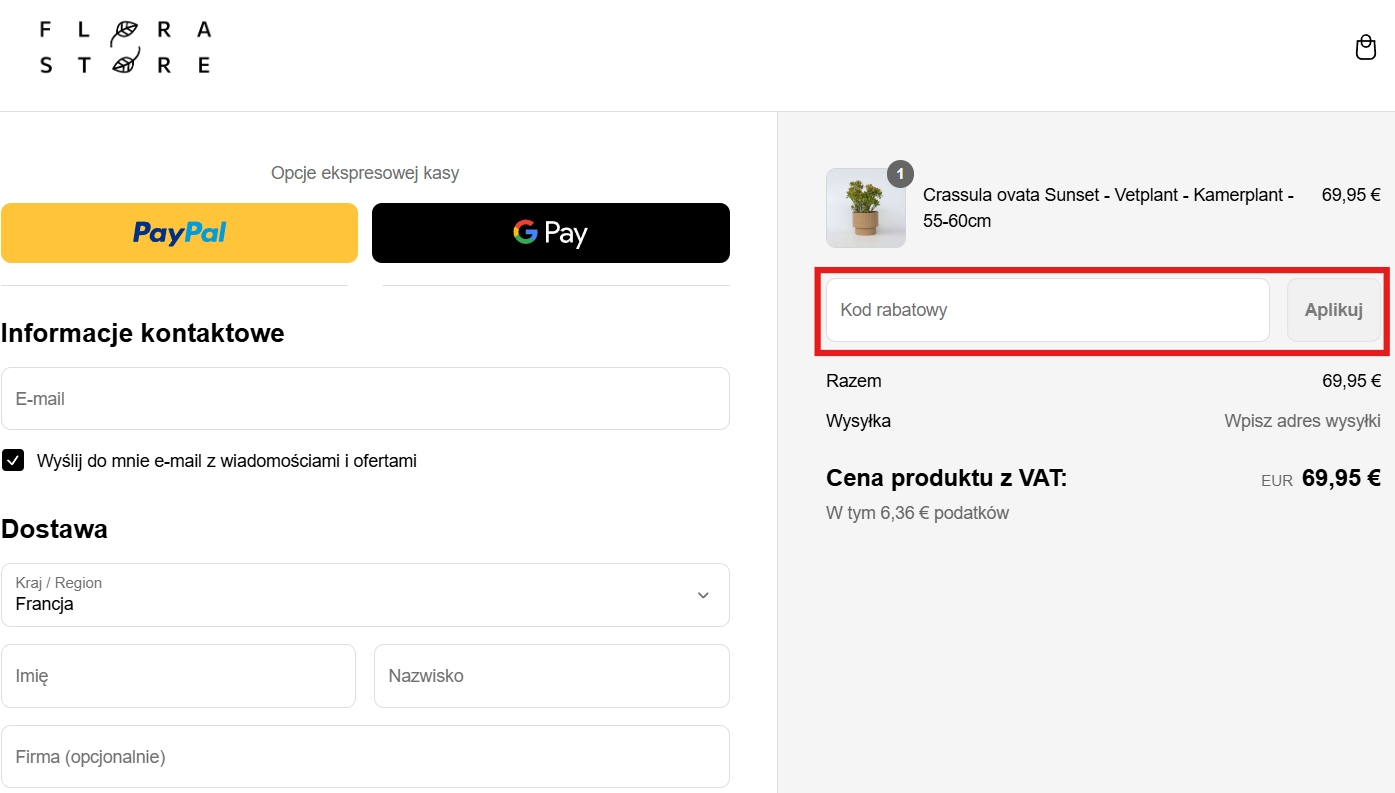Click the Dostawa section heading

click(55, 529)
